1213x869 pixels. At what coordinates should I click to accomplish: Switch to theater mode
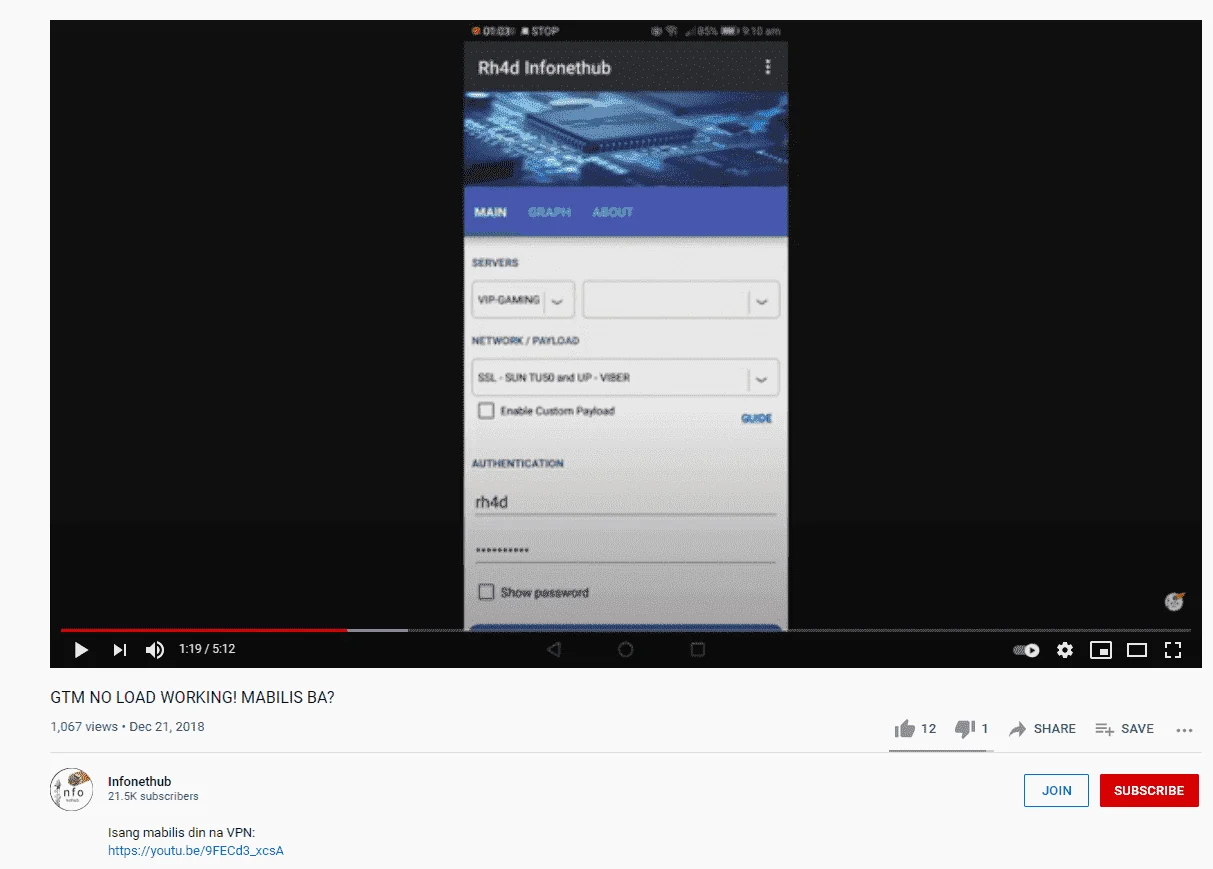point(1137,650)
